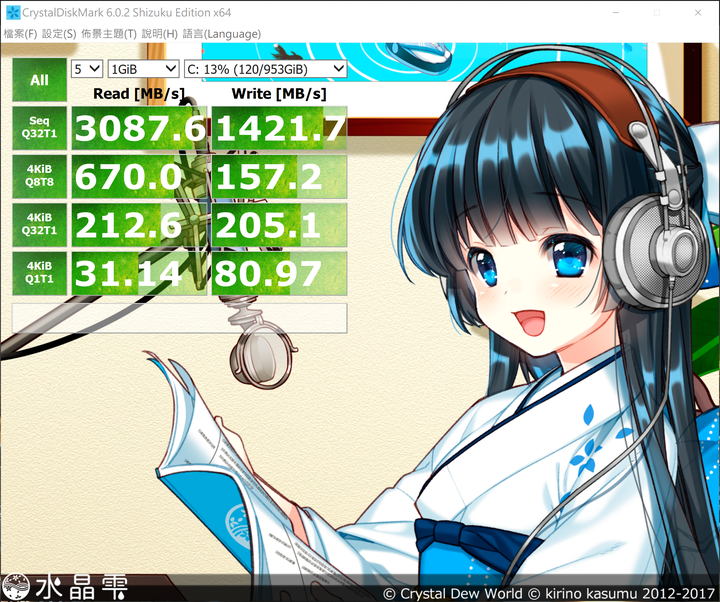Click the Seq write result 1421.7

tap(279, 128)
